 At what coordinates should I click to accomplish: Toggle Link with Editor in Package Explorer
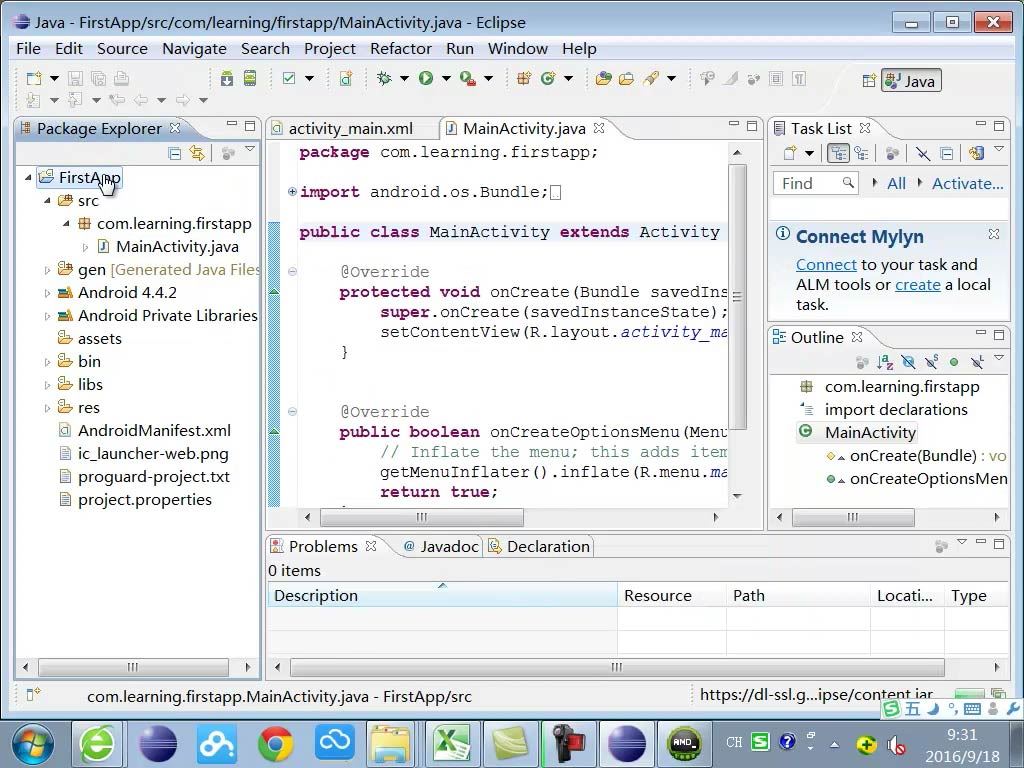[x=197, y=153]
